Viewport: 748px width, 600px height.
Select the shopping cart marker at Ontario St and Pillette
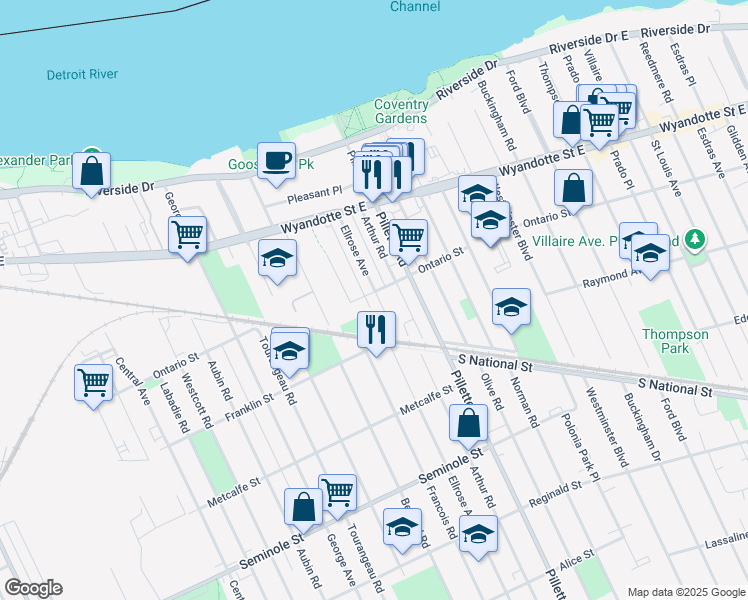pos(408,238)
